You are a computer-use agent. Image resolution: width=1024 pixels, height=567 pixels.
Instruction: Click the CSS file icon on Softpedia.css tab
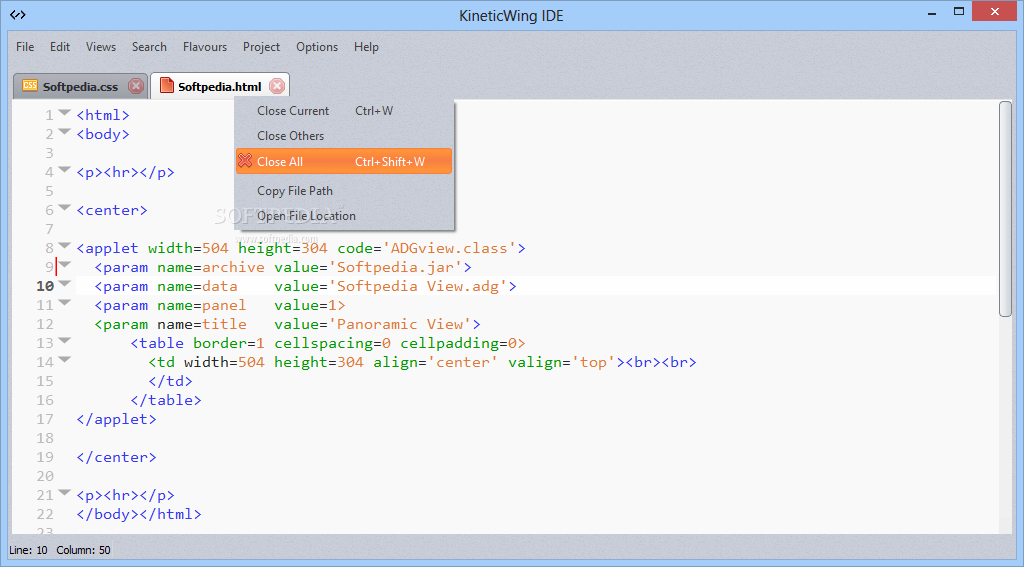[x=30, y=86]
